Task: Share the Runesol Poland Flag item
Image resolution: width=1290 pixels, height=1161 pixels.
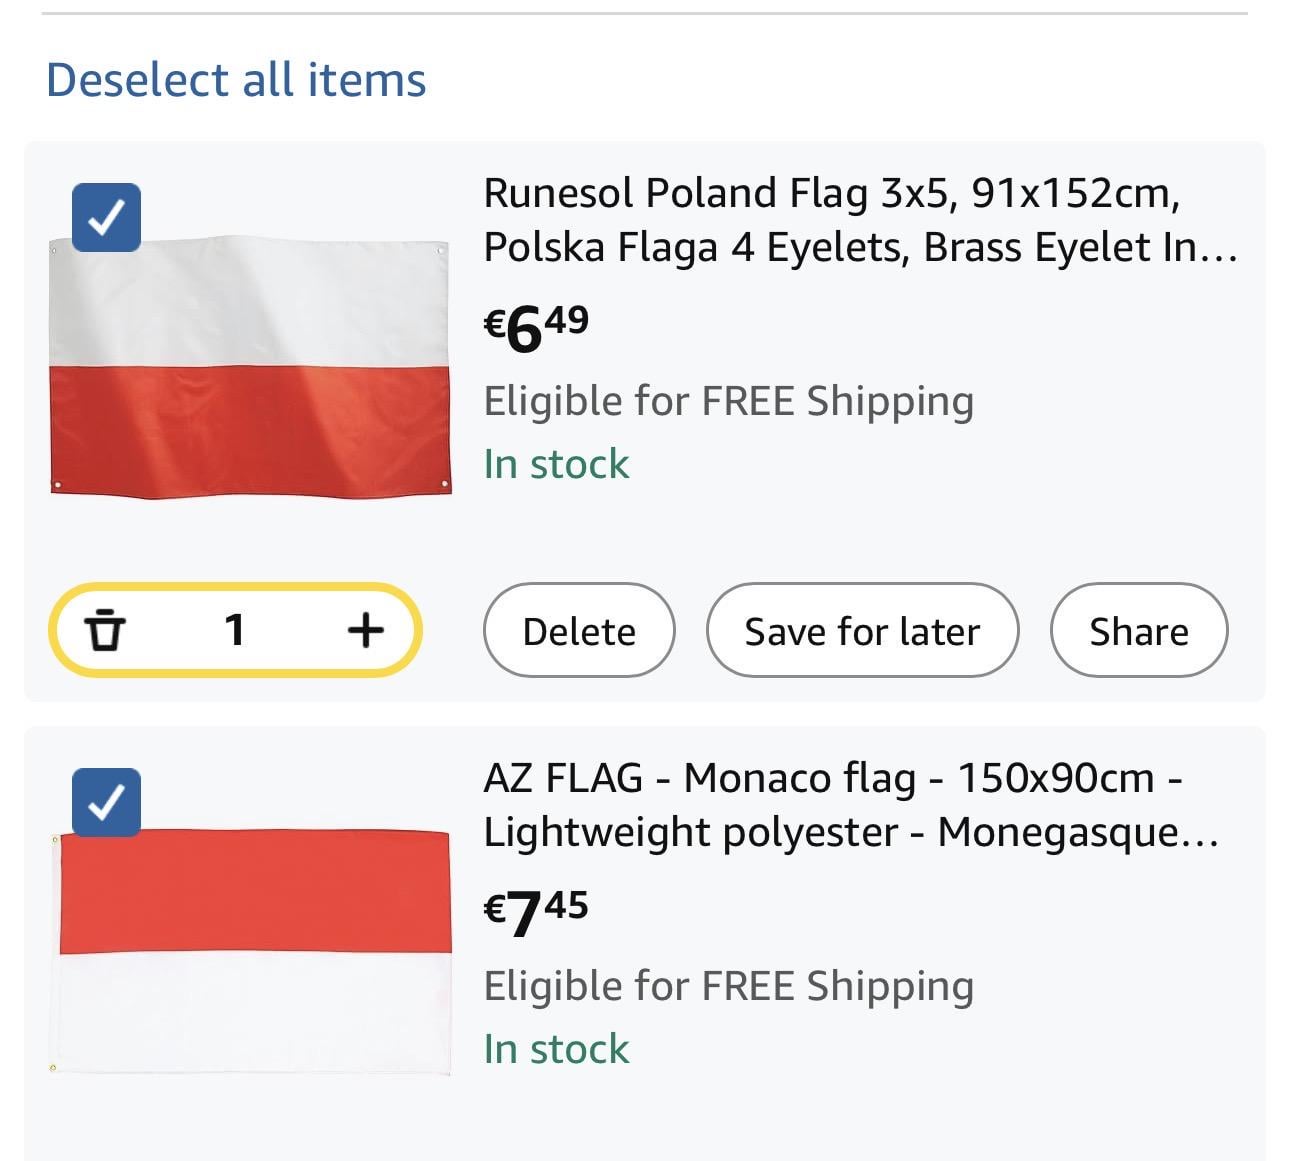Action: pos(1138,631)
